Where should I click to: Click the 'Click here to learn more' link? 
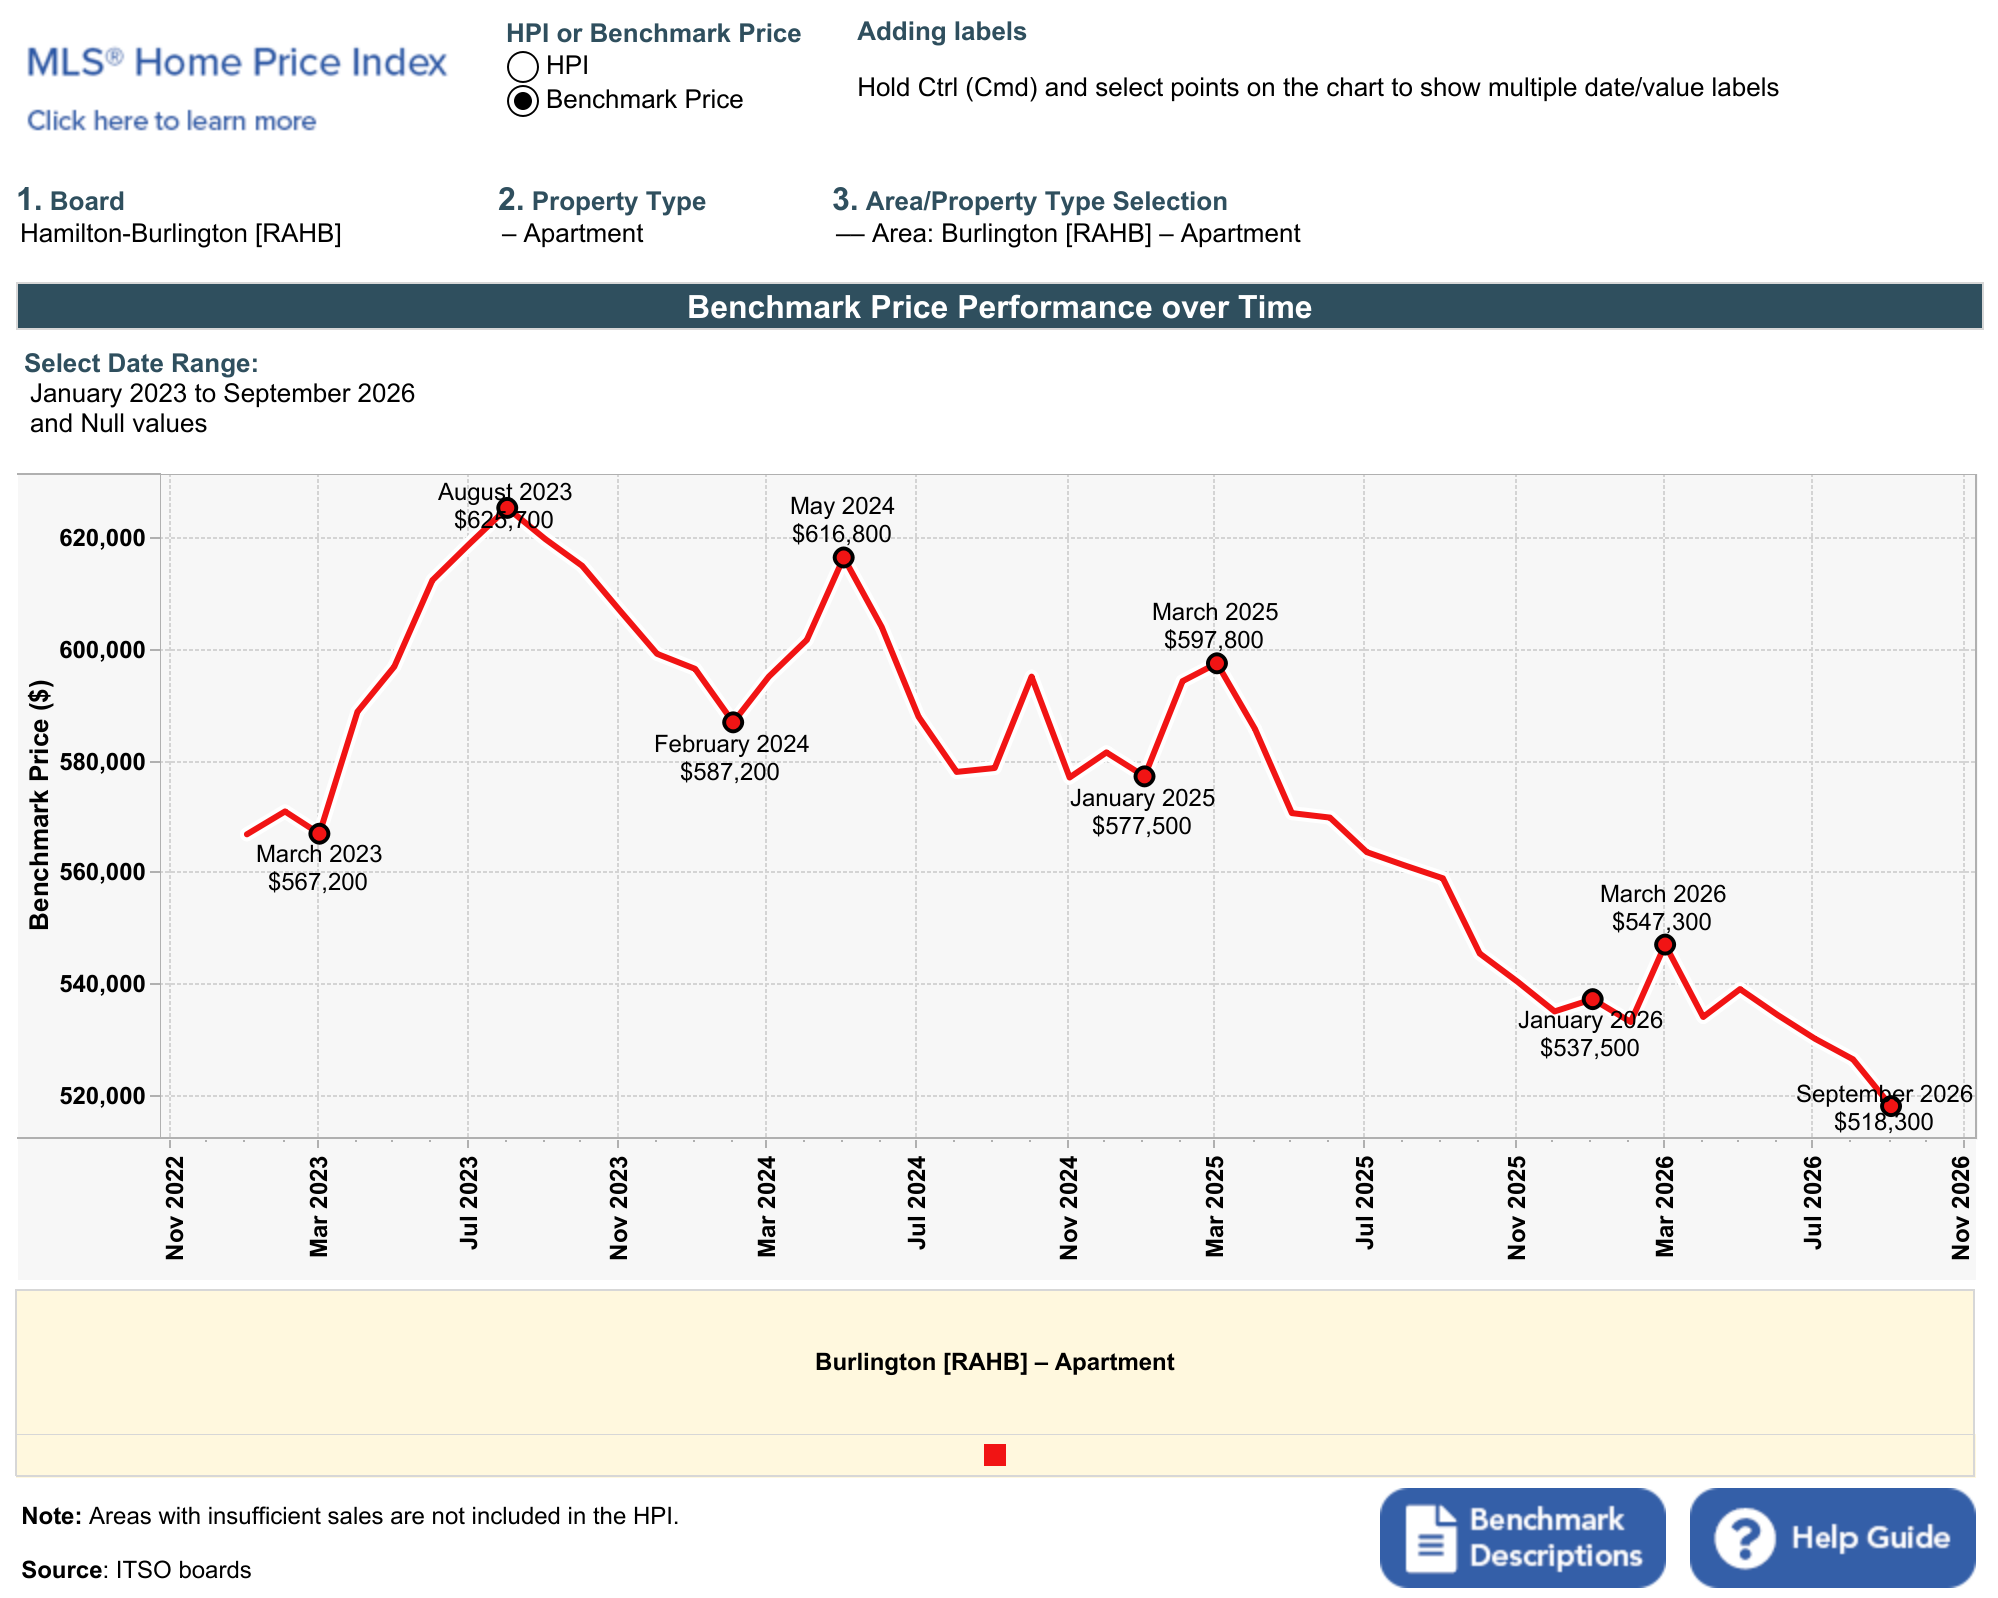[x=171, y=121]
